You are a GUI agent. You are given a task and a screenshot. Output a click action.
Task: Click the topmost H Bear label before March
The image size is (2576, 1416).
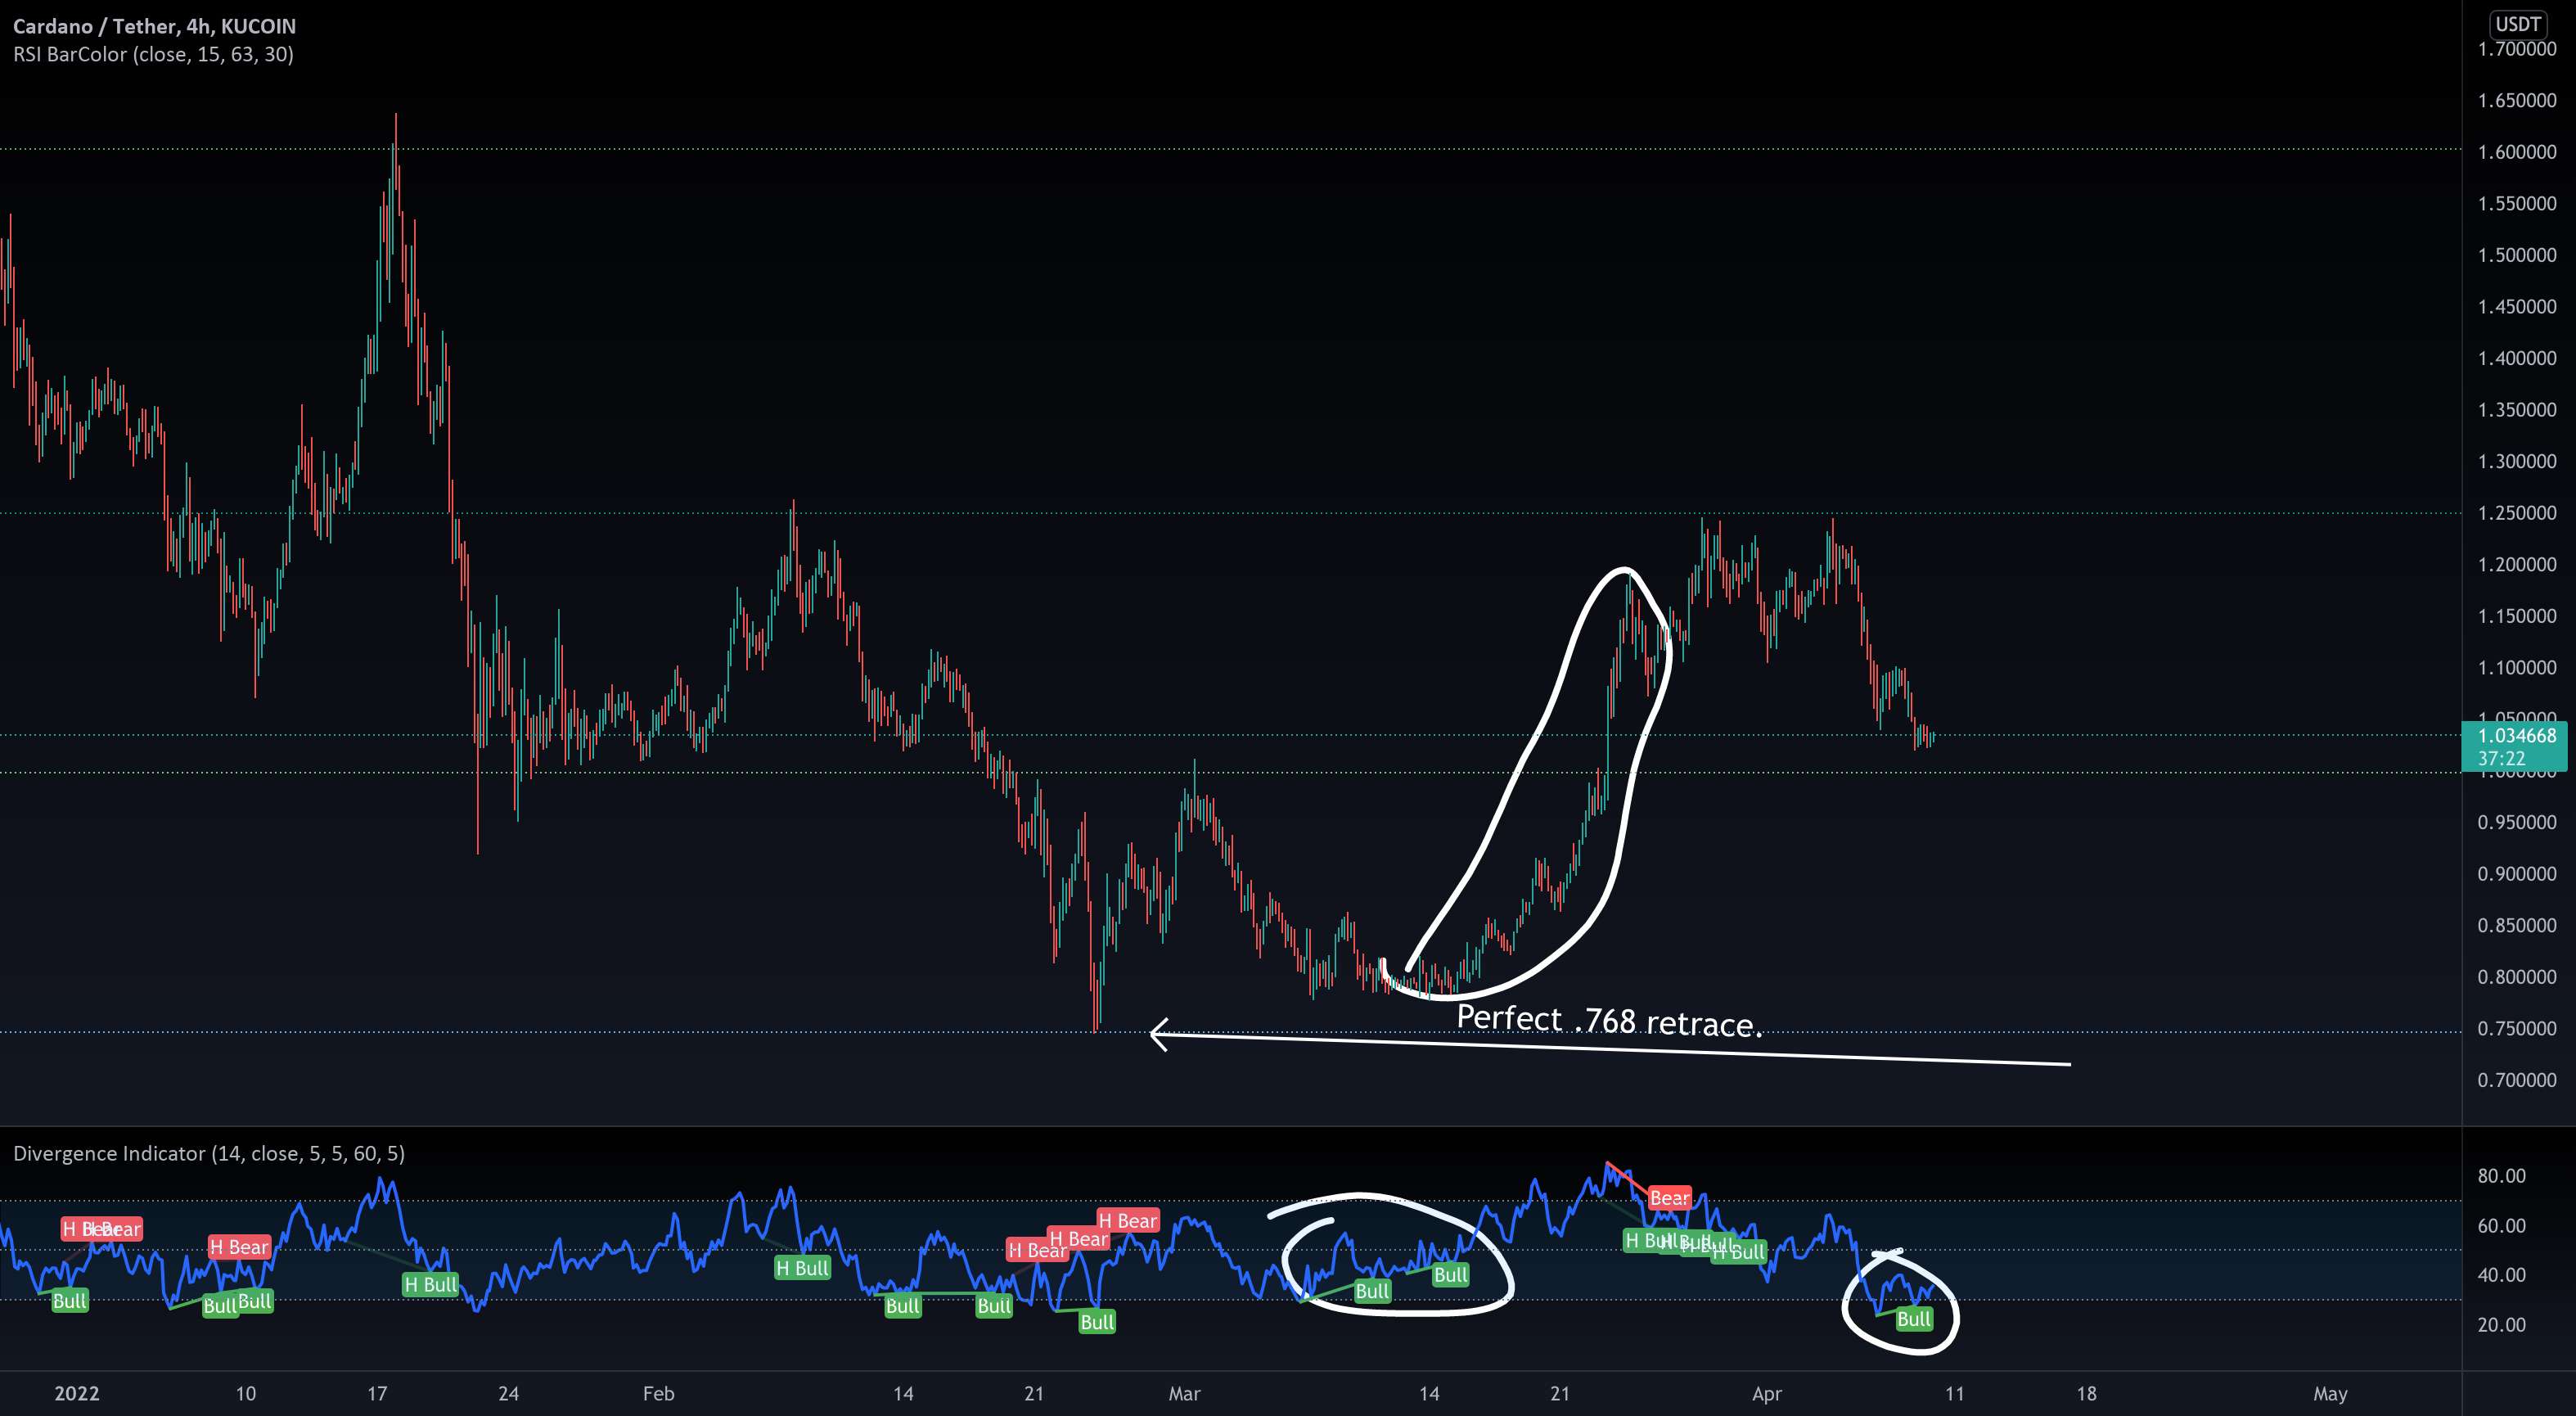[1127, 1221]
